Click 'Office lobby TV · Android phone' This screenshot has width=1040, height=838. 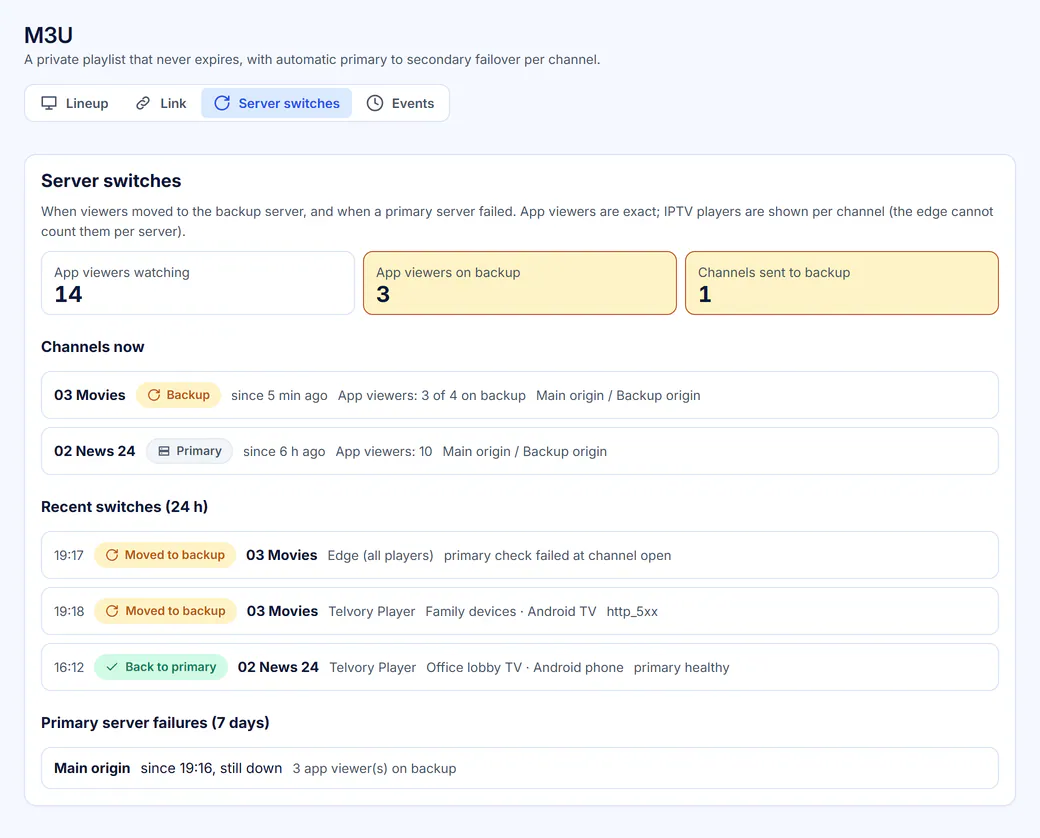tap(525, 667)
